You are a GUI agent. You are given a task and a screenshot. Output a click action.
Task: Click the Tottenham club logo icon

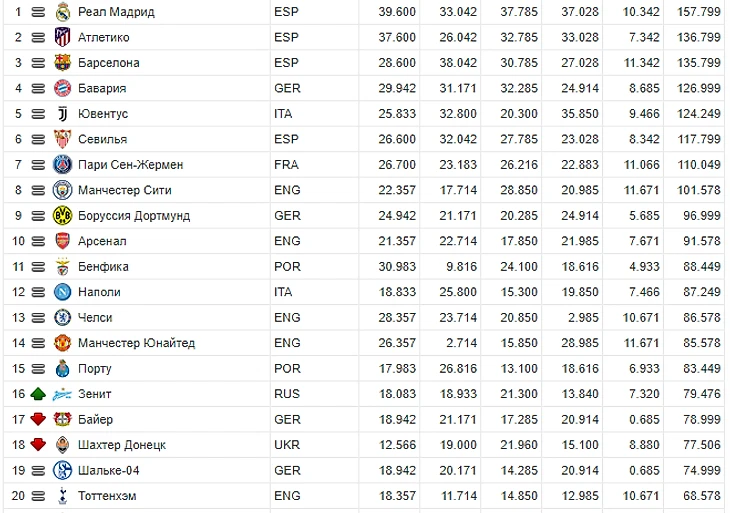63,496
